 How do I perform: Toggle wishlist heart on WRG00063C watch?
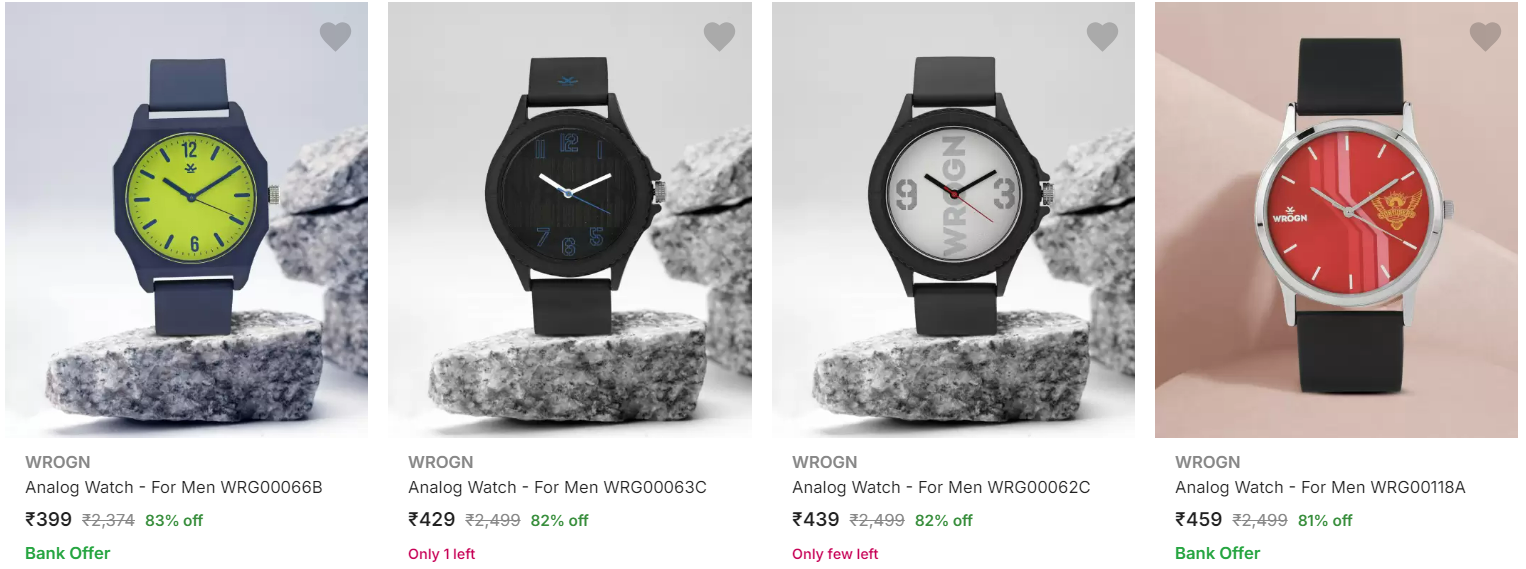719,37
